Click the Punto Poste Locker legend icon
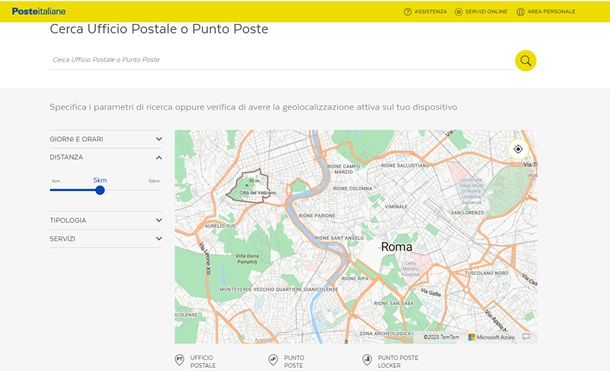The image size is (610, 371). tap(367, 360)
